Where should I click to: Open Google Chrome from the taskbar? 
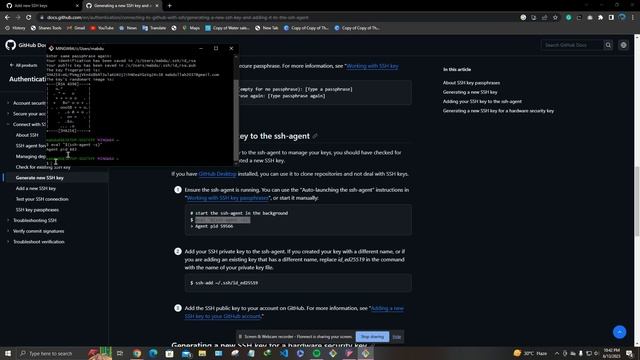[x=137, y=353]
